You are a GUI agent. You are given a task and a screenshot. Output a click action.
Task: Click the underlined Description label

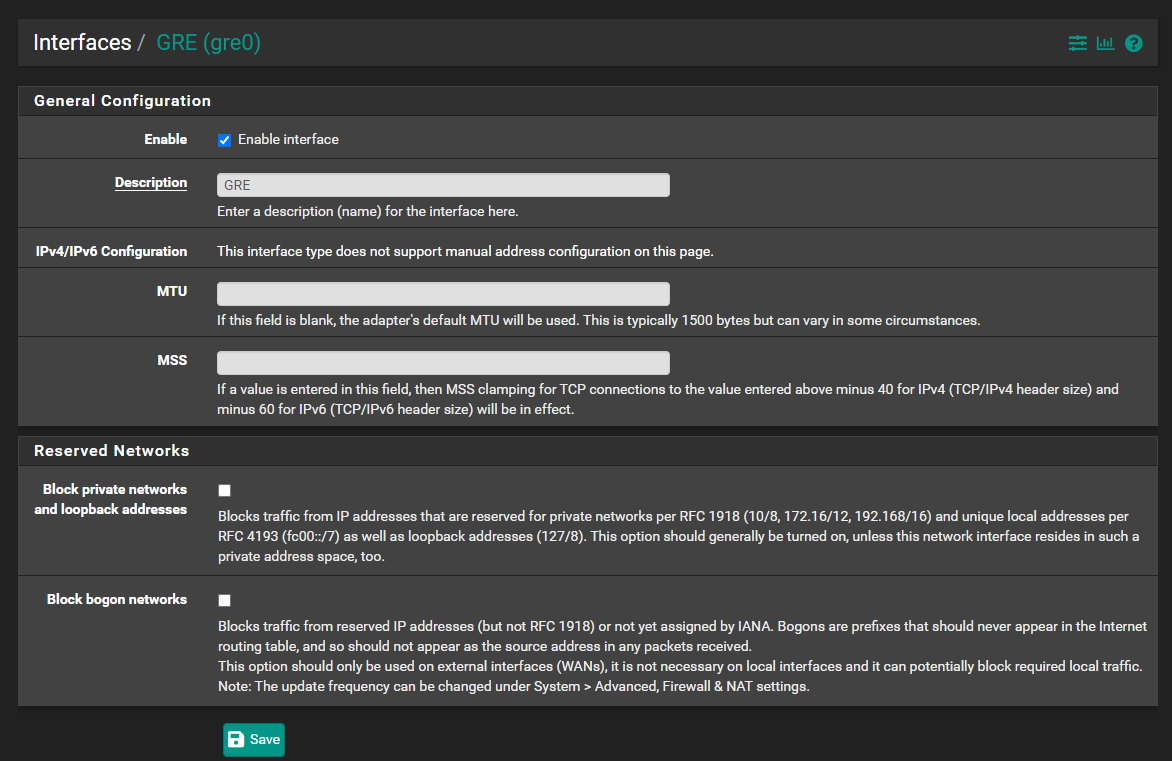[151, 183]
